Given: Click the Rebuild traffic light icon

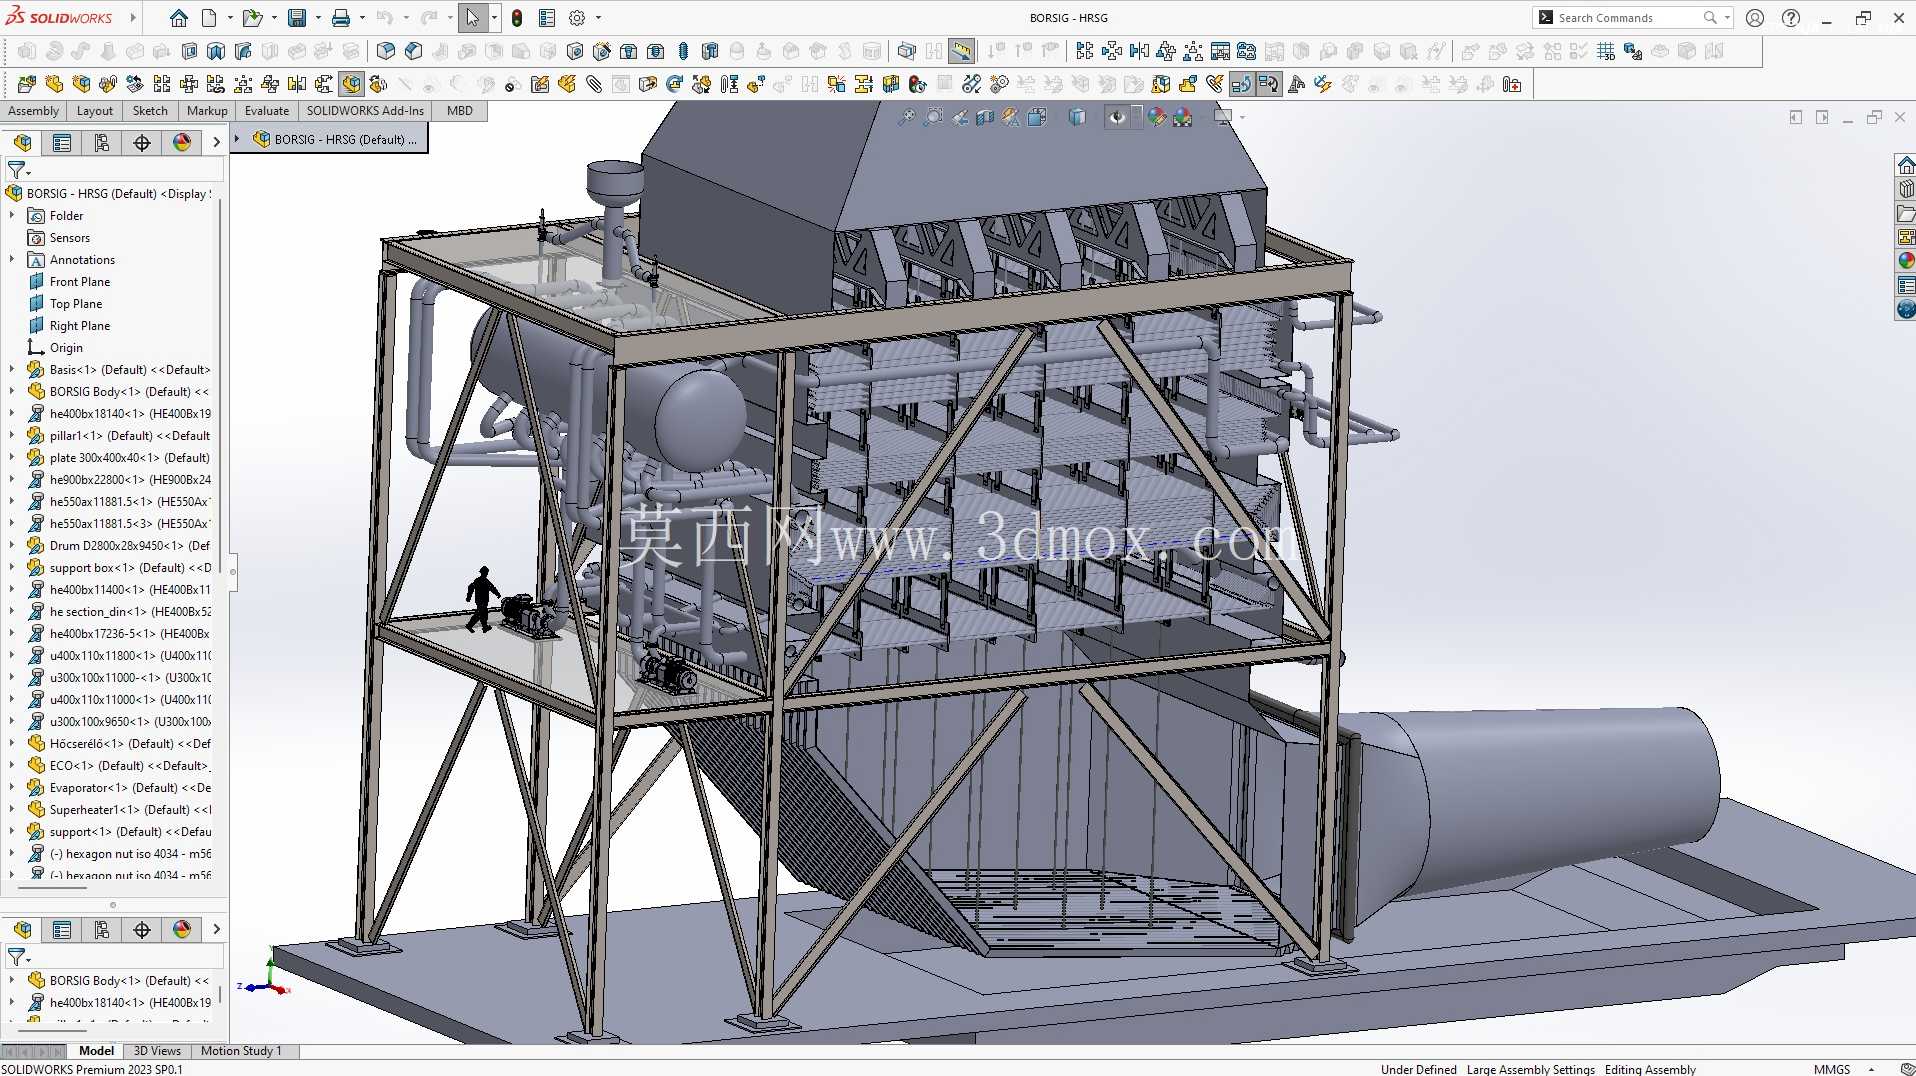Looking at the screenshot, I should [517, 18].
